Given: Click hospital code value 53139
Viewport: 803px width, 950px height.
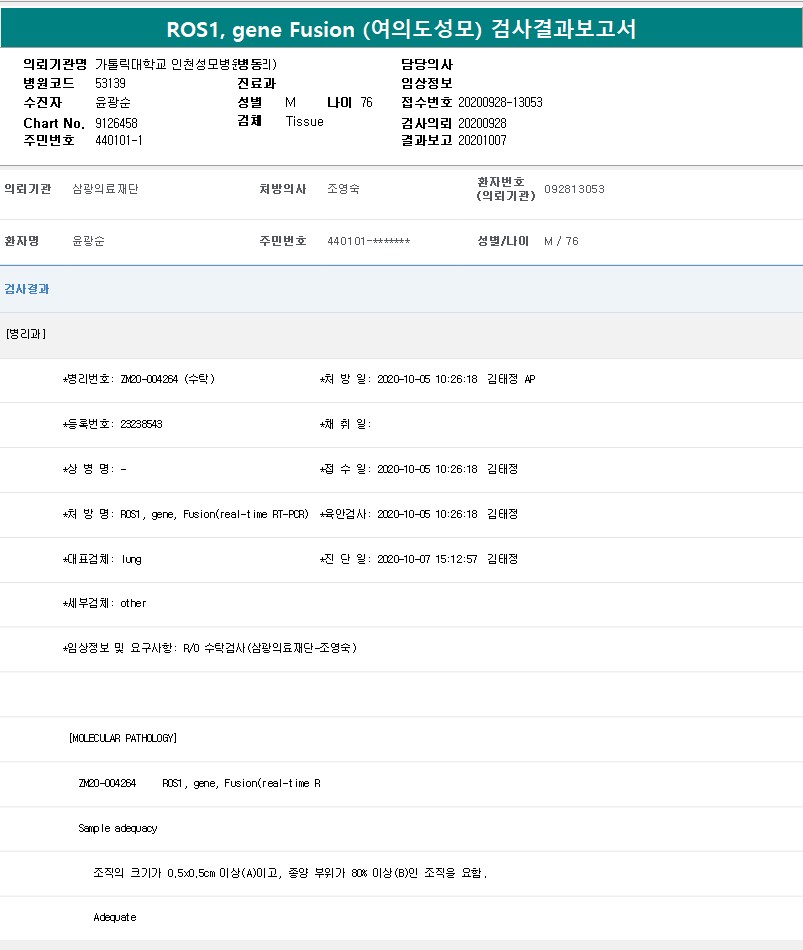Looking at the screenshot, I should tap(110, 83).
